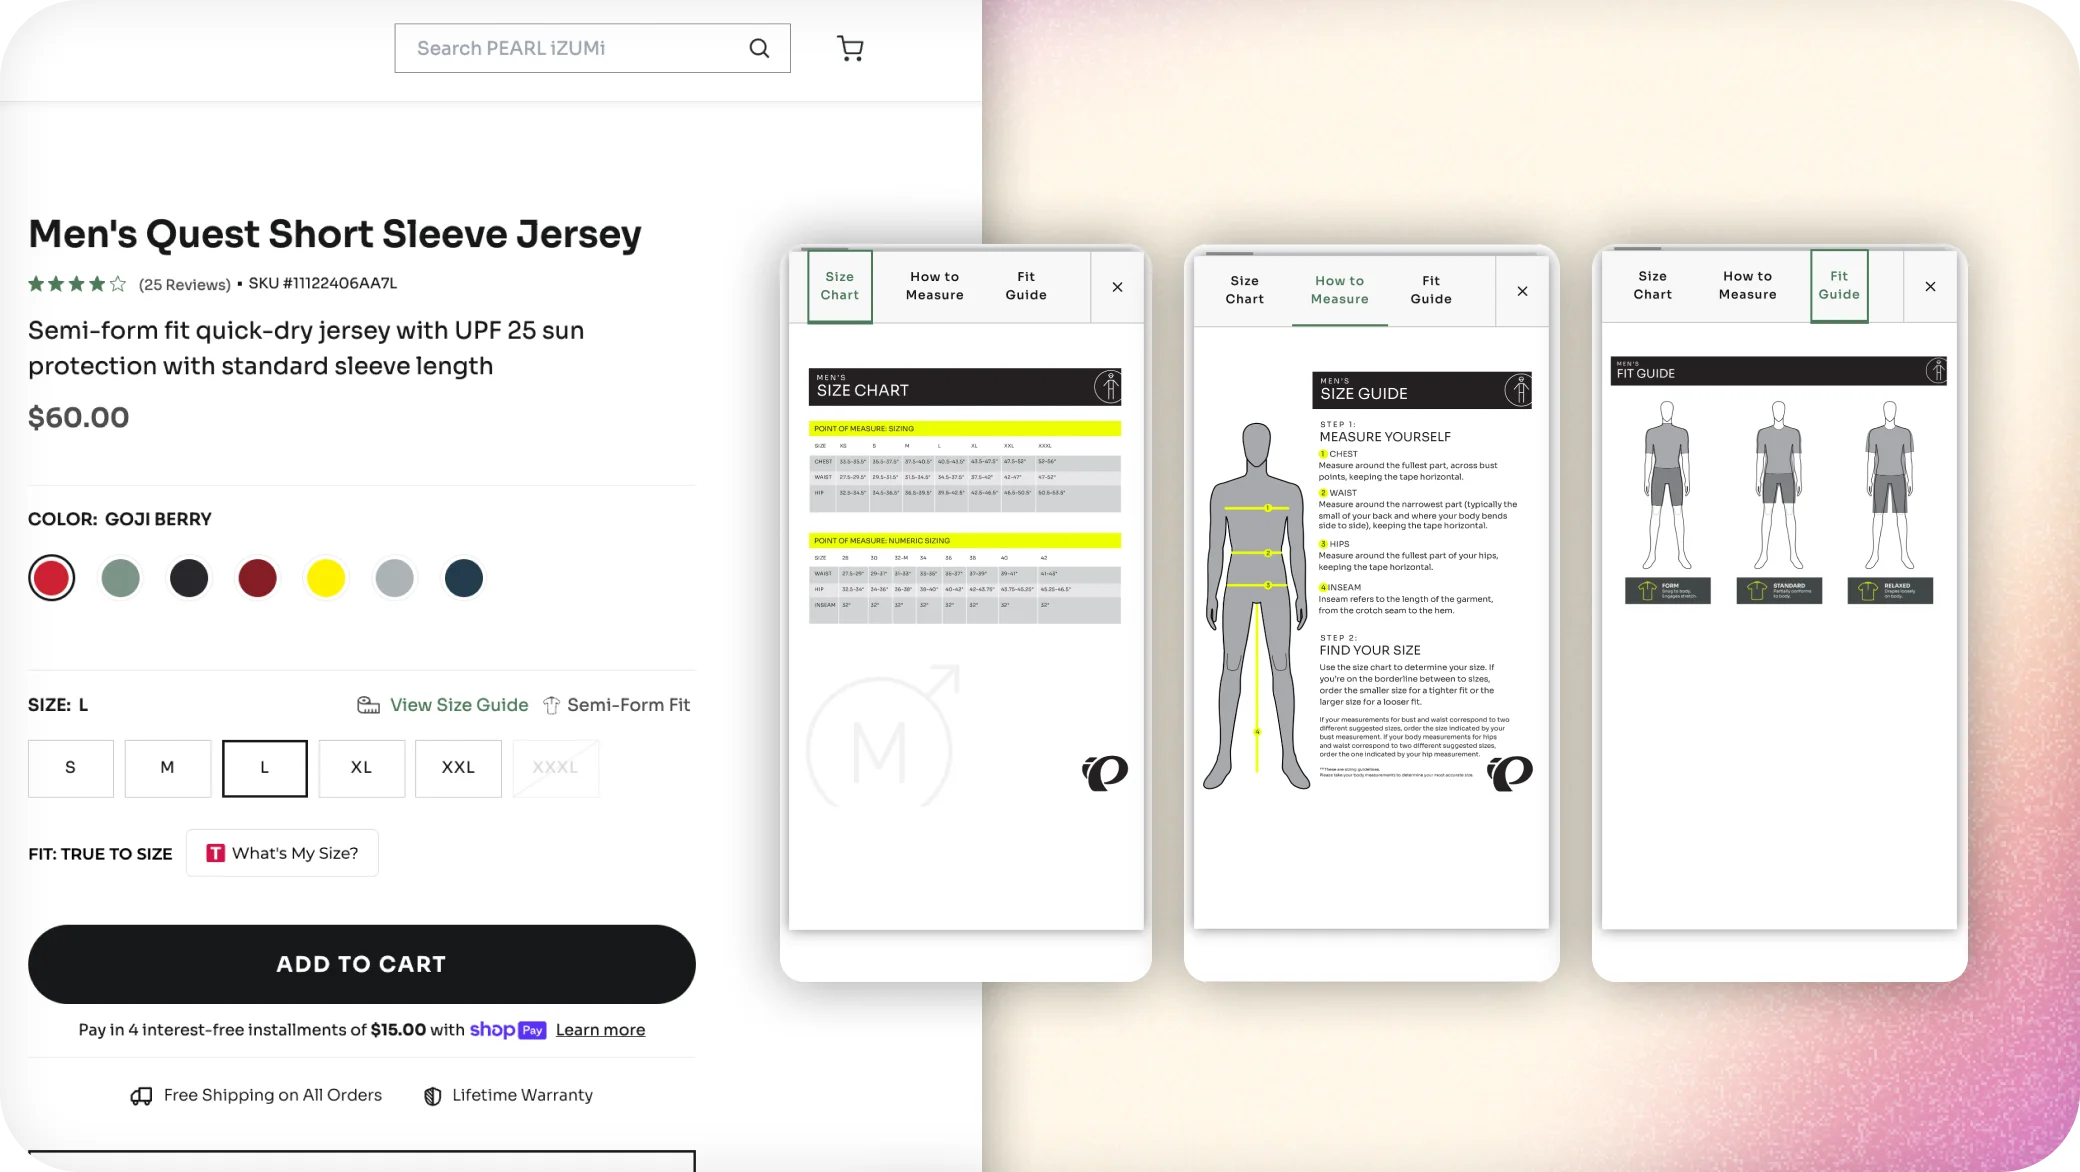The height and width of the screenshot is (1172, 2080).
Task: Open Fit Guide tab in middle panel
Action: coord(1431,290)
